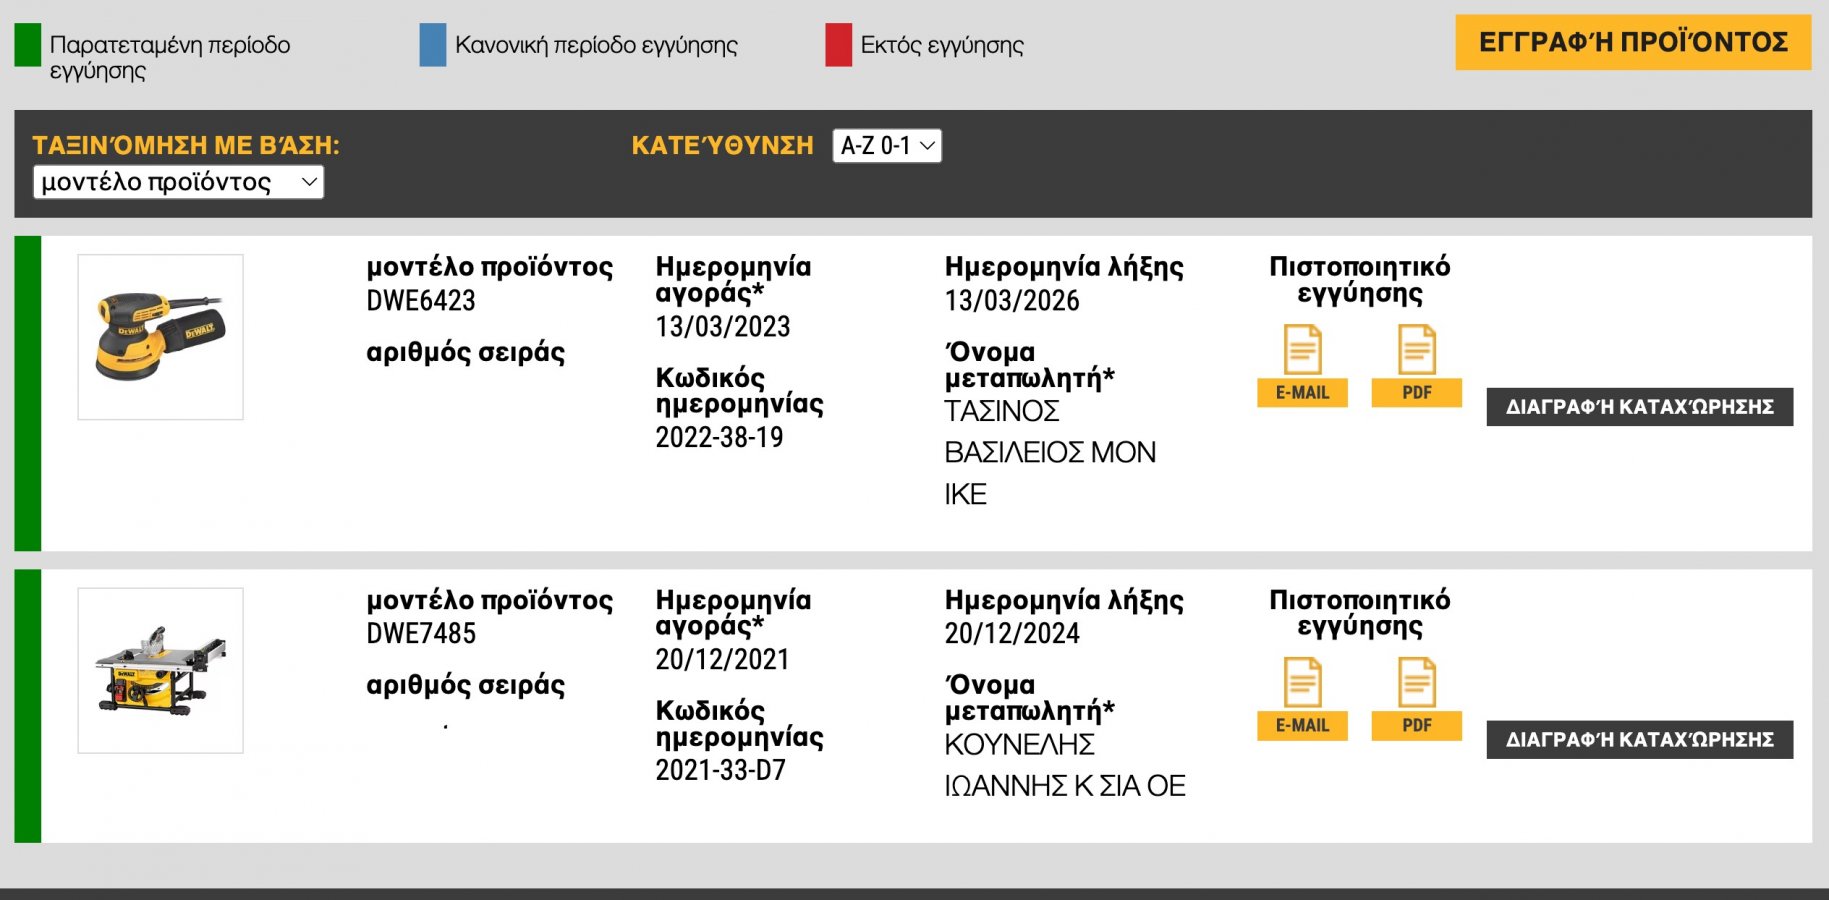Click the E-MAIL certificate icon for DWE6423

[1302, 365]
